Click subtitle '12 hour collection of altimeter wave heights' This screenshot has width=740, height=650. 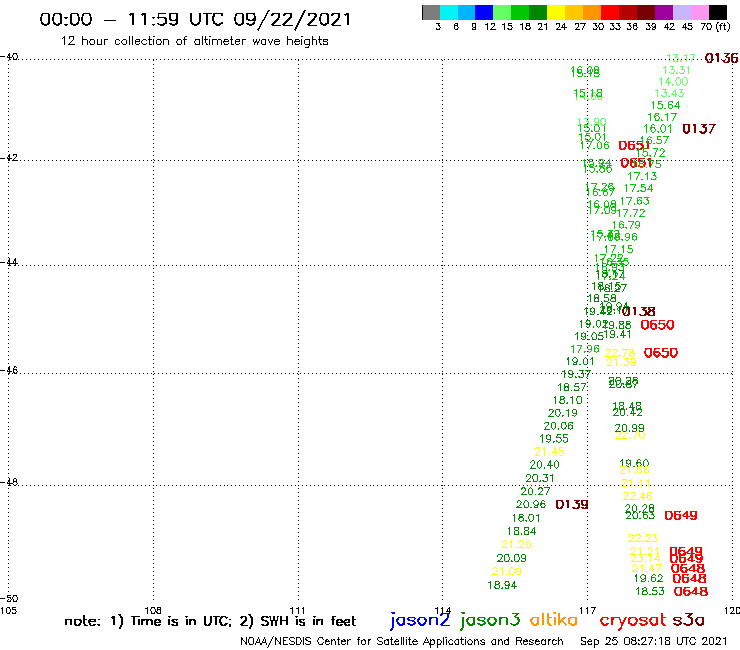coord(194,41)
